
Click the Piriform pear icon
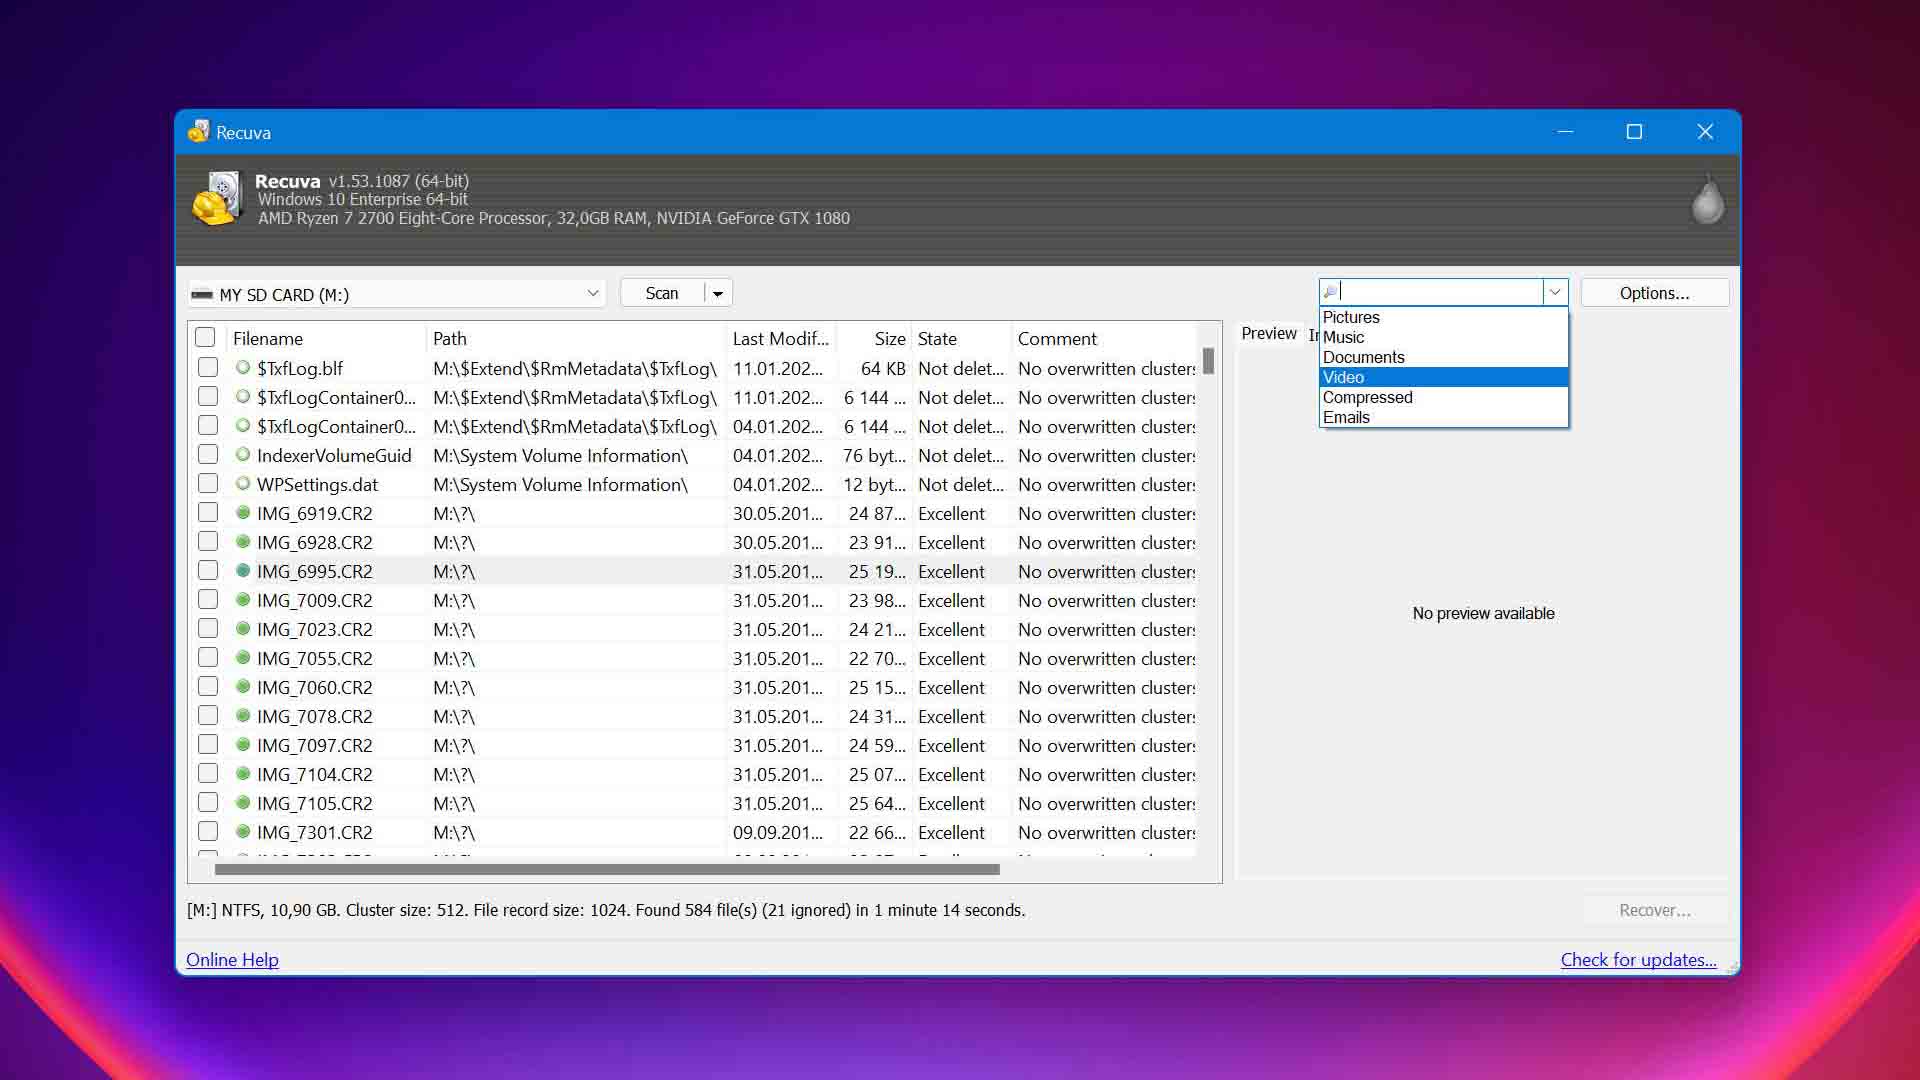1707,198
